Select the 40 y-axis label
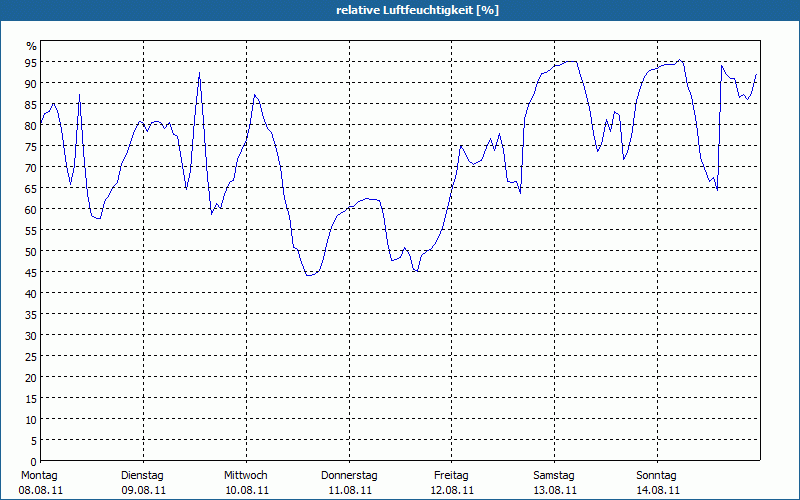 point(31,294)
